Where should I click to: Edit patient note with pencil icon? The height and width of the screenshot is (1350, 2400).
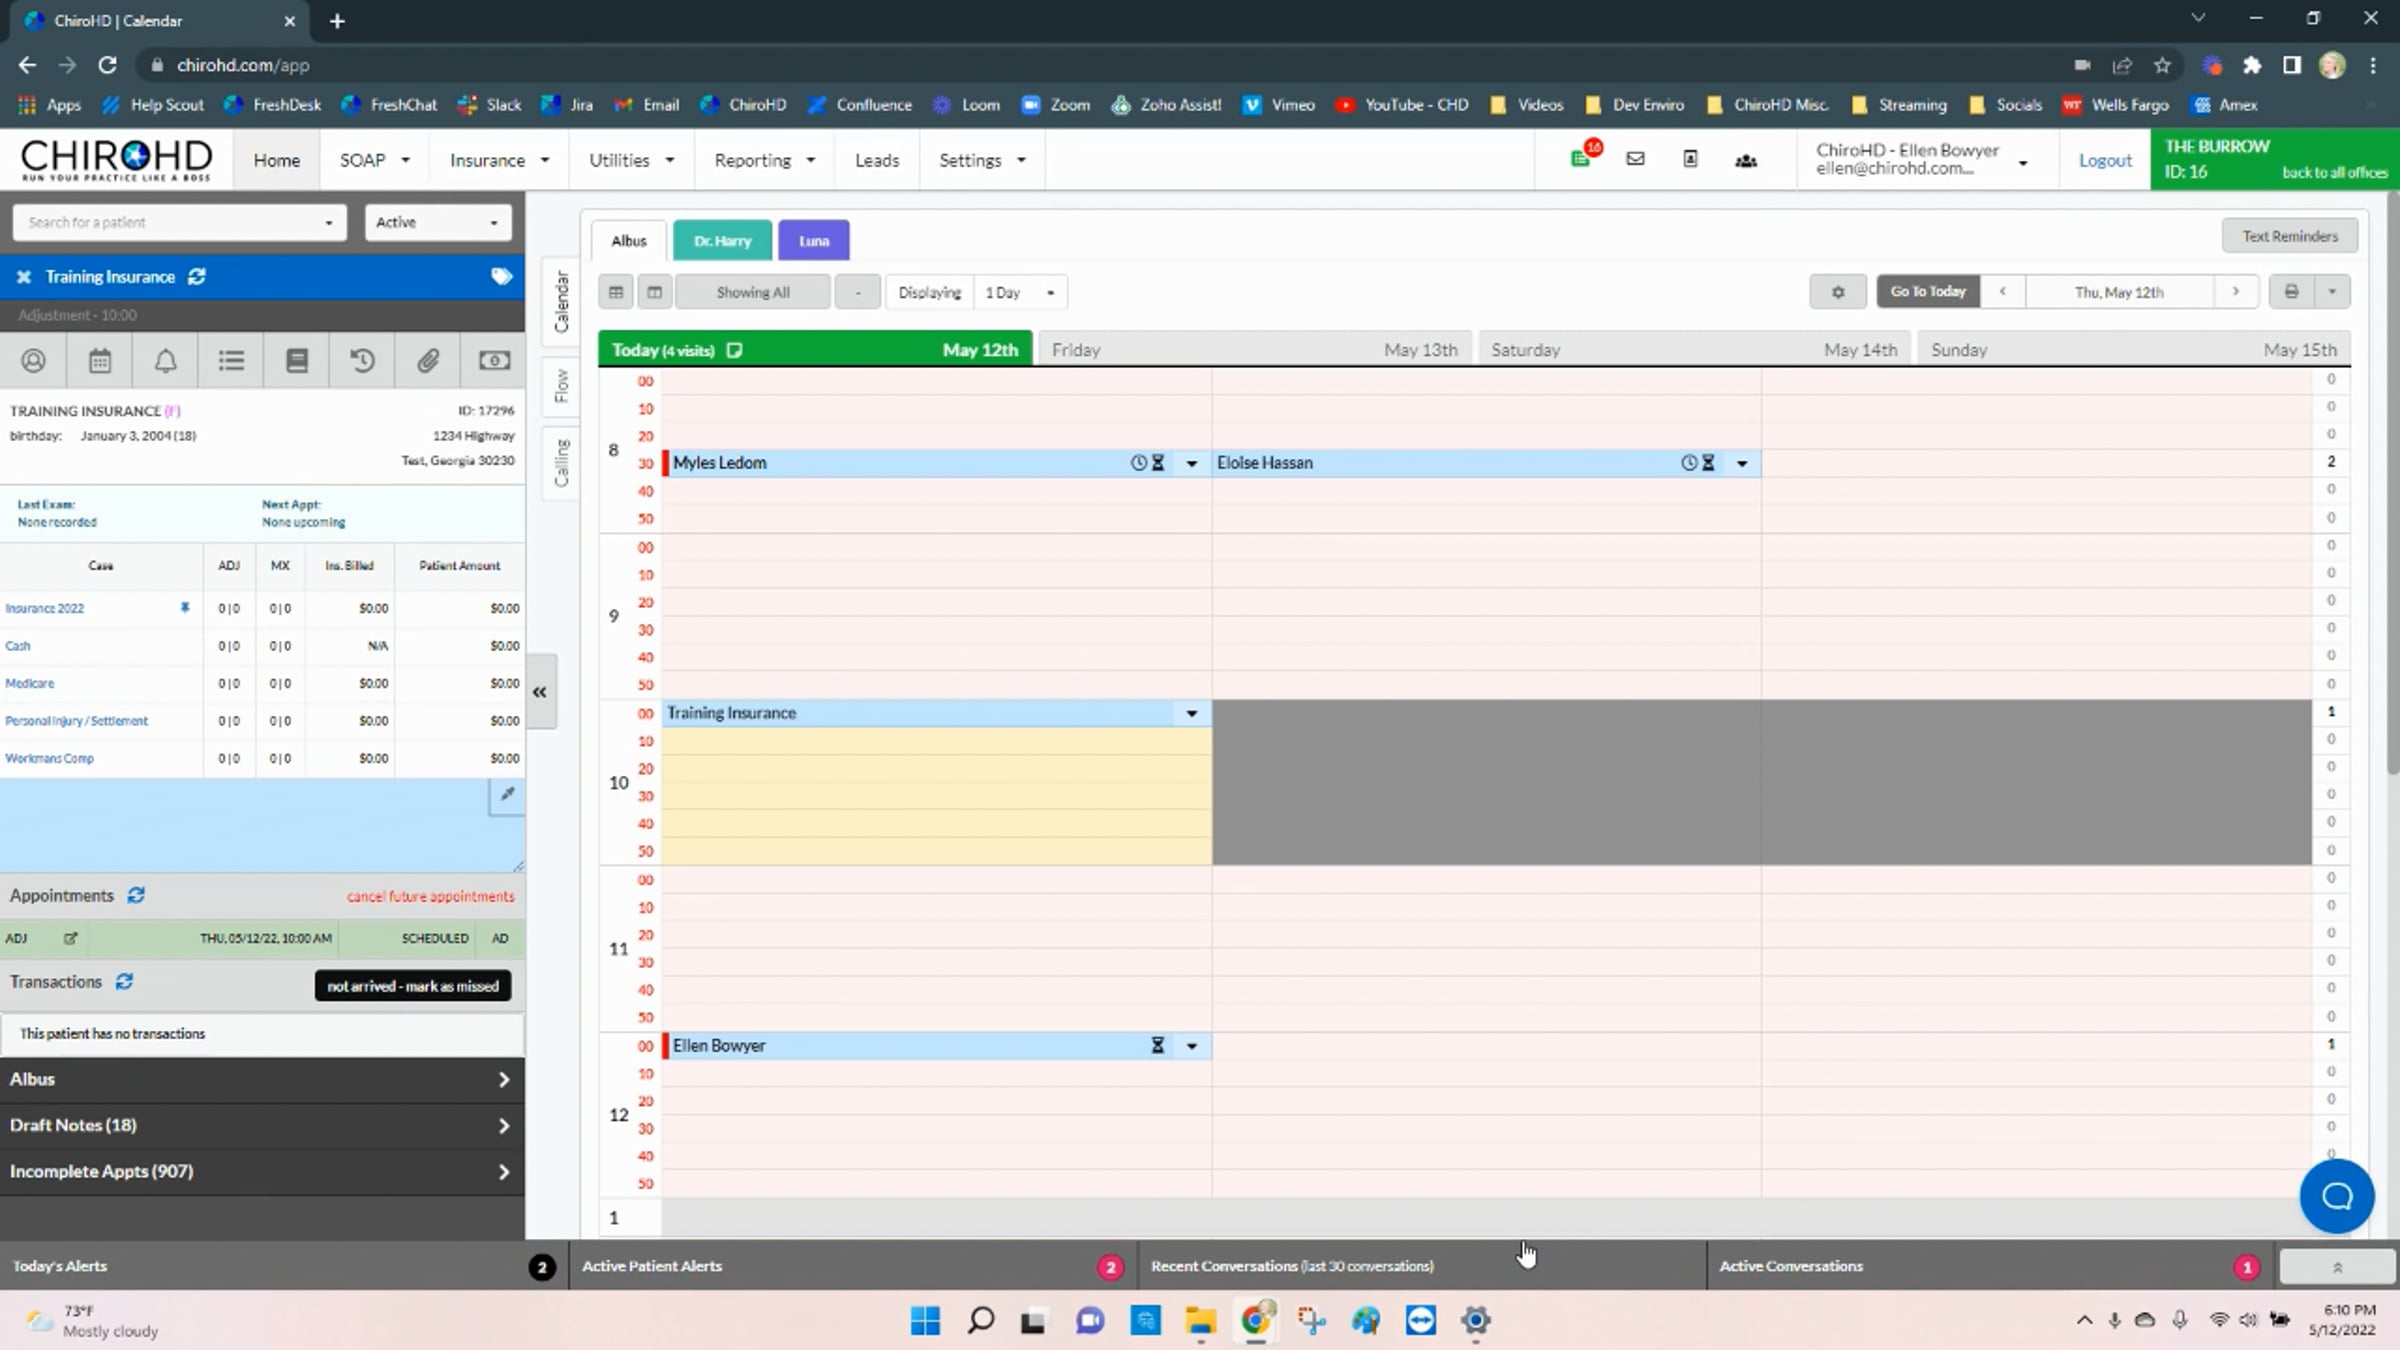coord(507,795)
